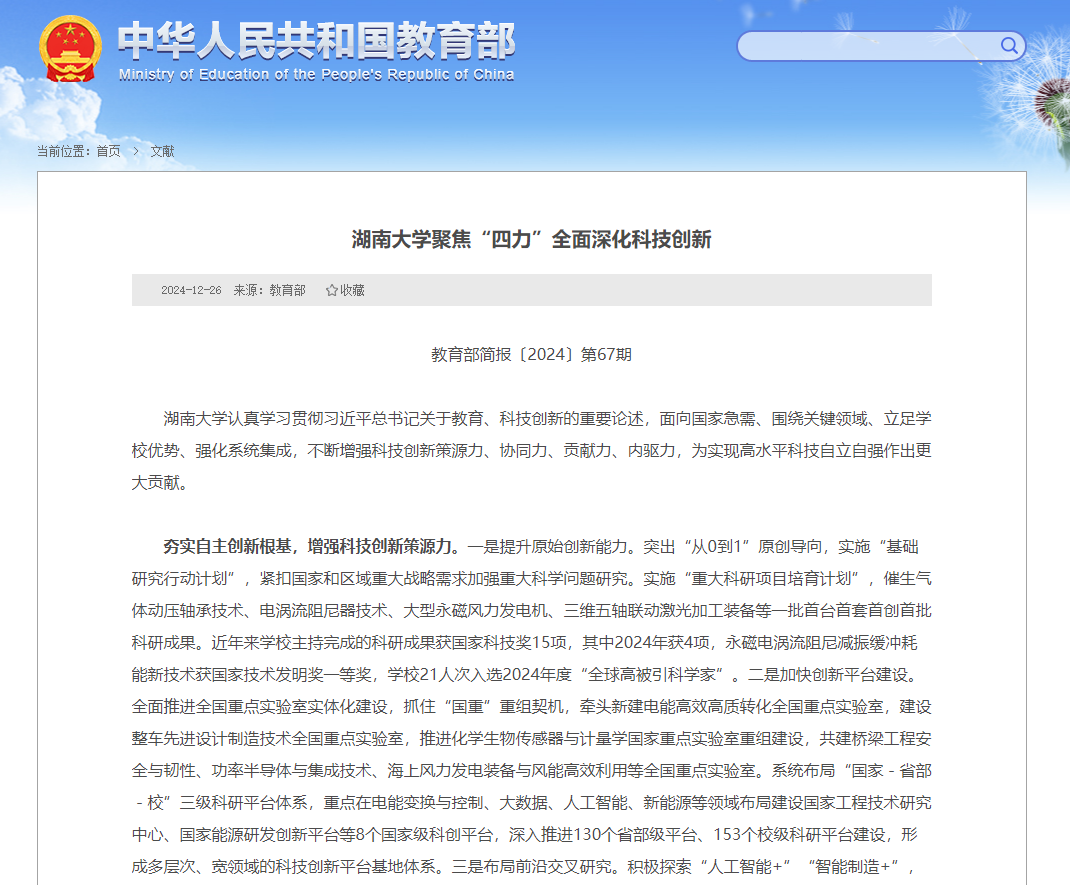This screenshot has height=885, width=1070.
Task: Click the national emblem logo
Action: pyautogui.click(x=70, y=48)
